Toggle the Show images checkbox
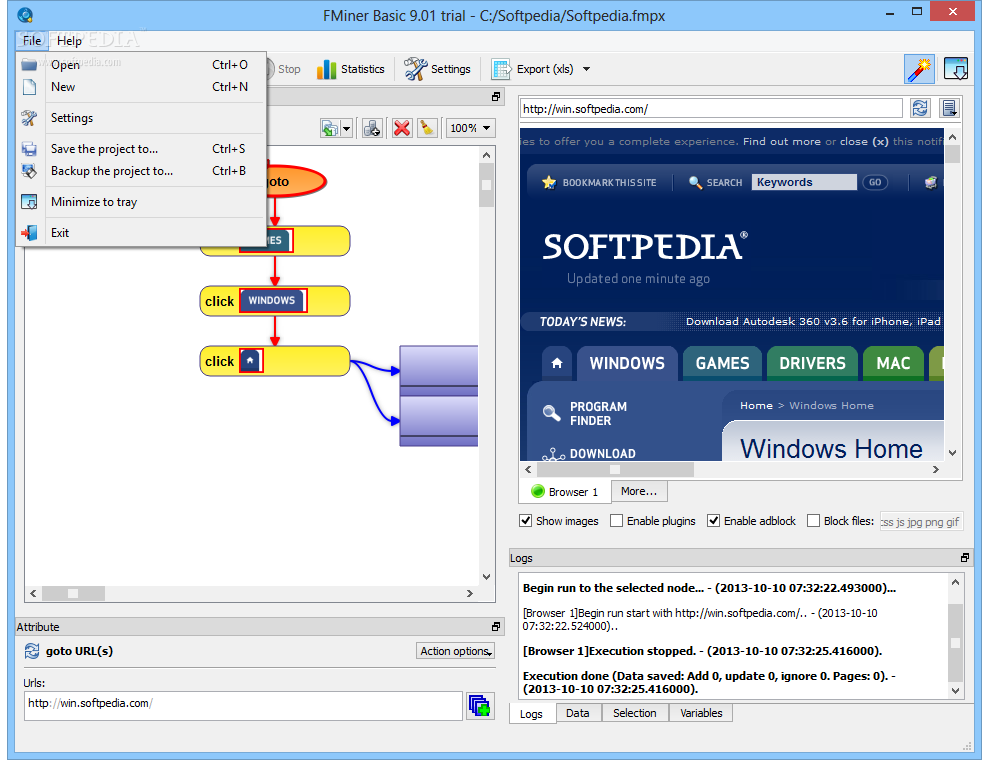The width and height of the screenshot is (982, 760). (525, 521)
